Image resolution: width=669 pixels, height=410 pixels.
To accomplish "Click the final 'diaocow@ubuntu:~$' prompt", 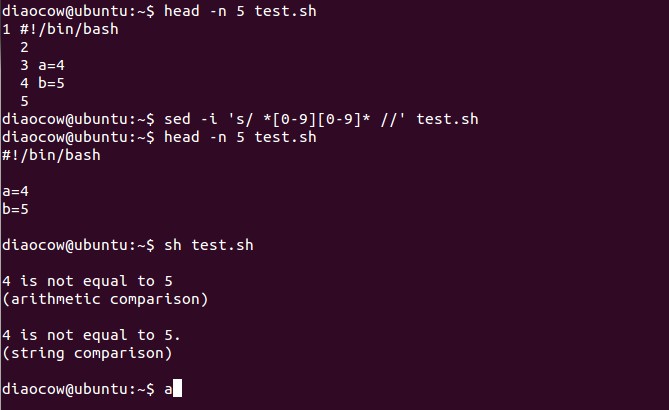I will click(x=78, y=389).
